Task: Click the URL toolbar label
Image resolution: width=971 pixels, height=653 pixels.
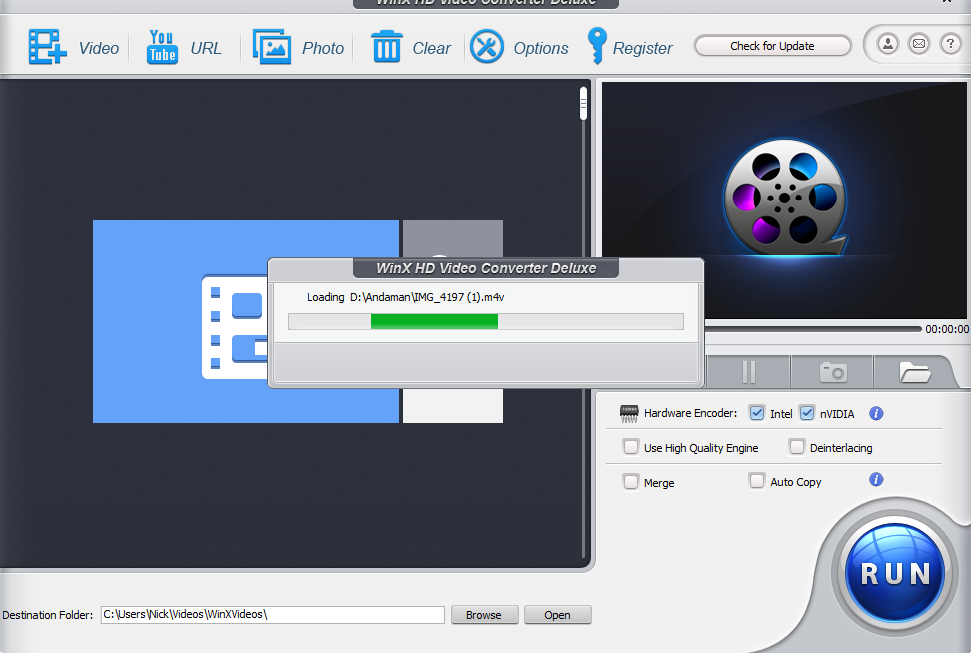Action: pyautogui.click(x=206, y=48)
